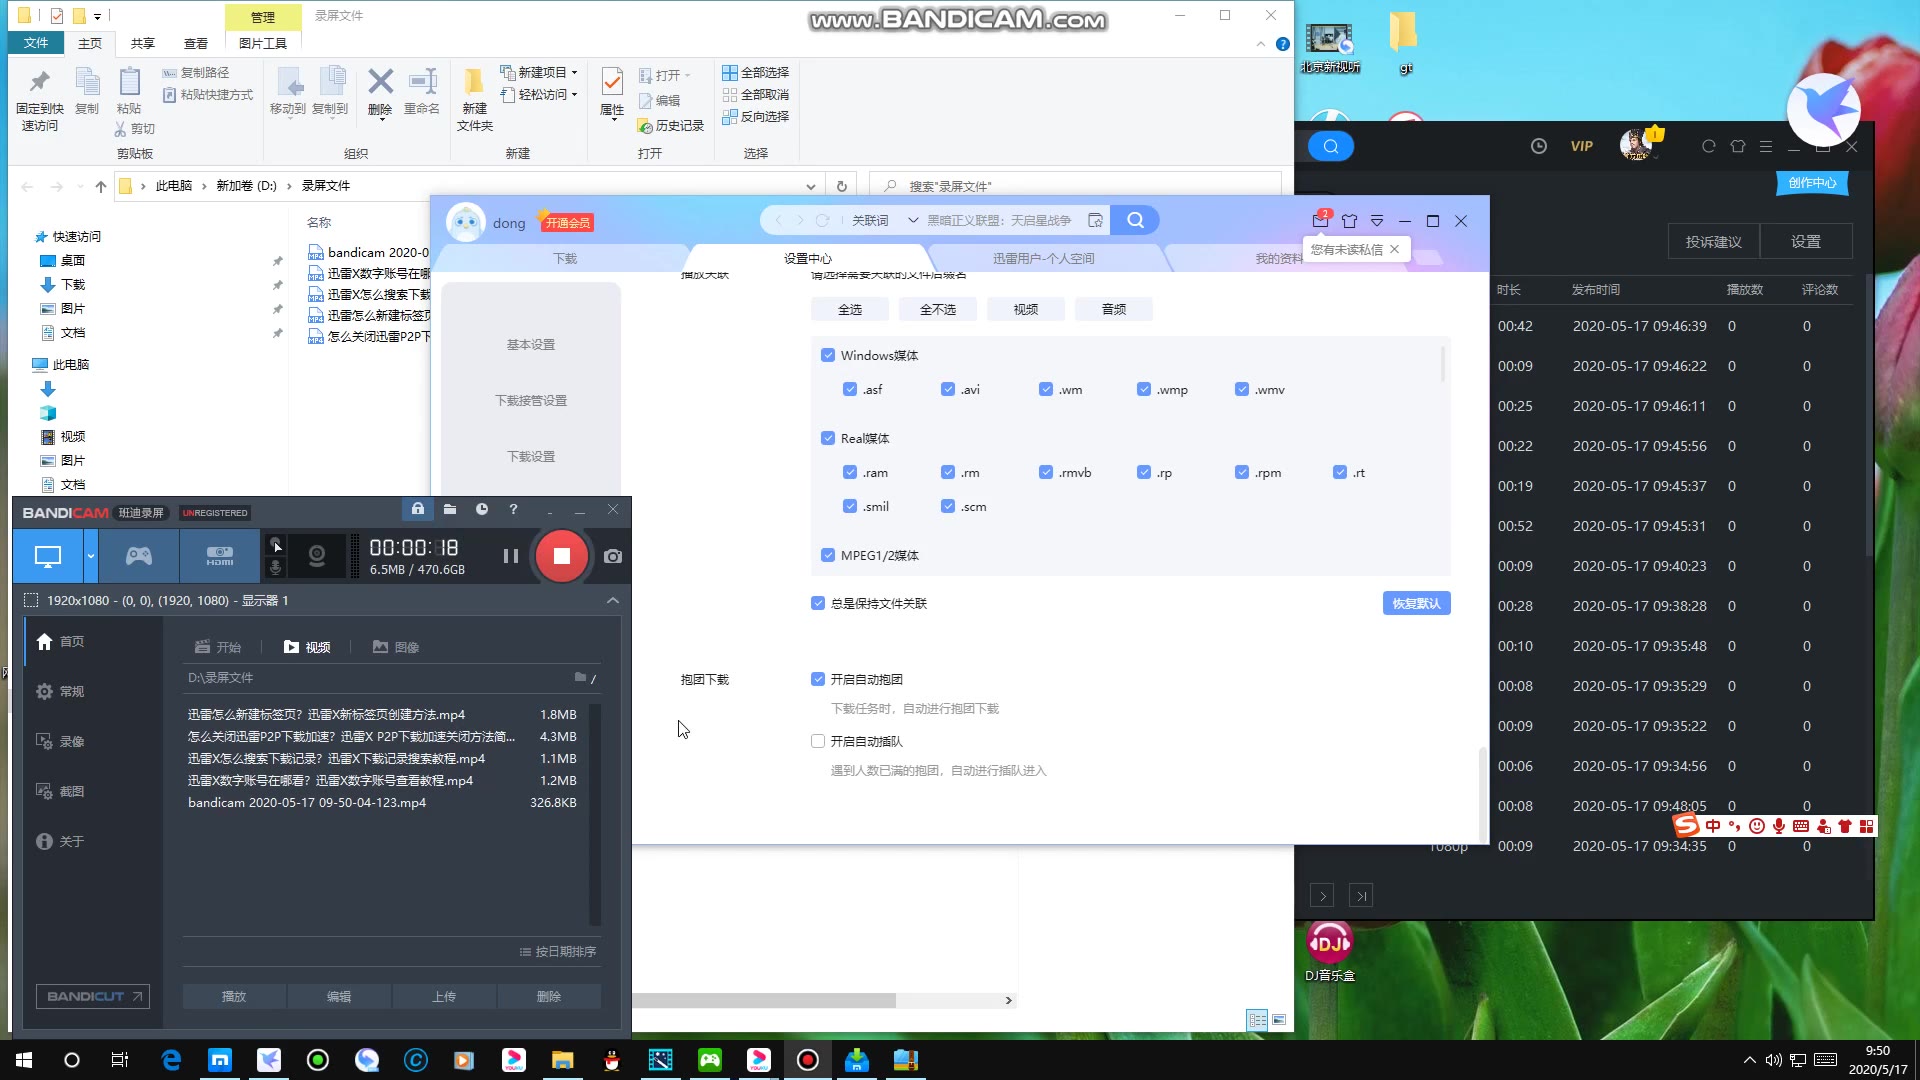Open history clock icon in dark window
1920x1080 pixels.
(x=1539, y=146)
